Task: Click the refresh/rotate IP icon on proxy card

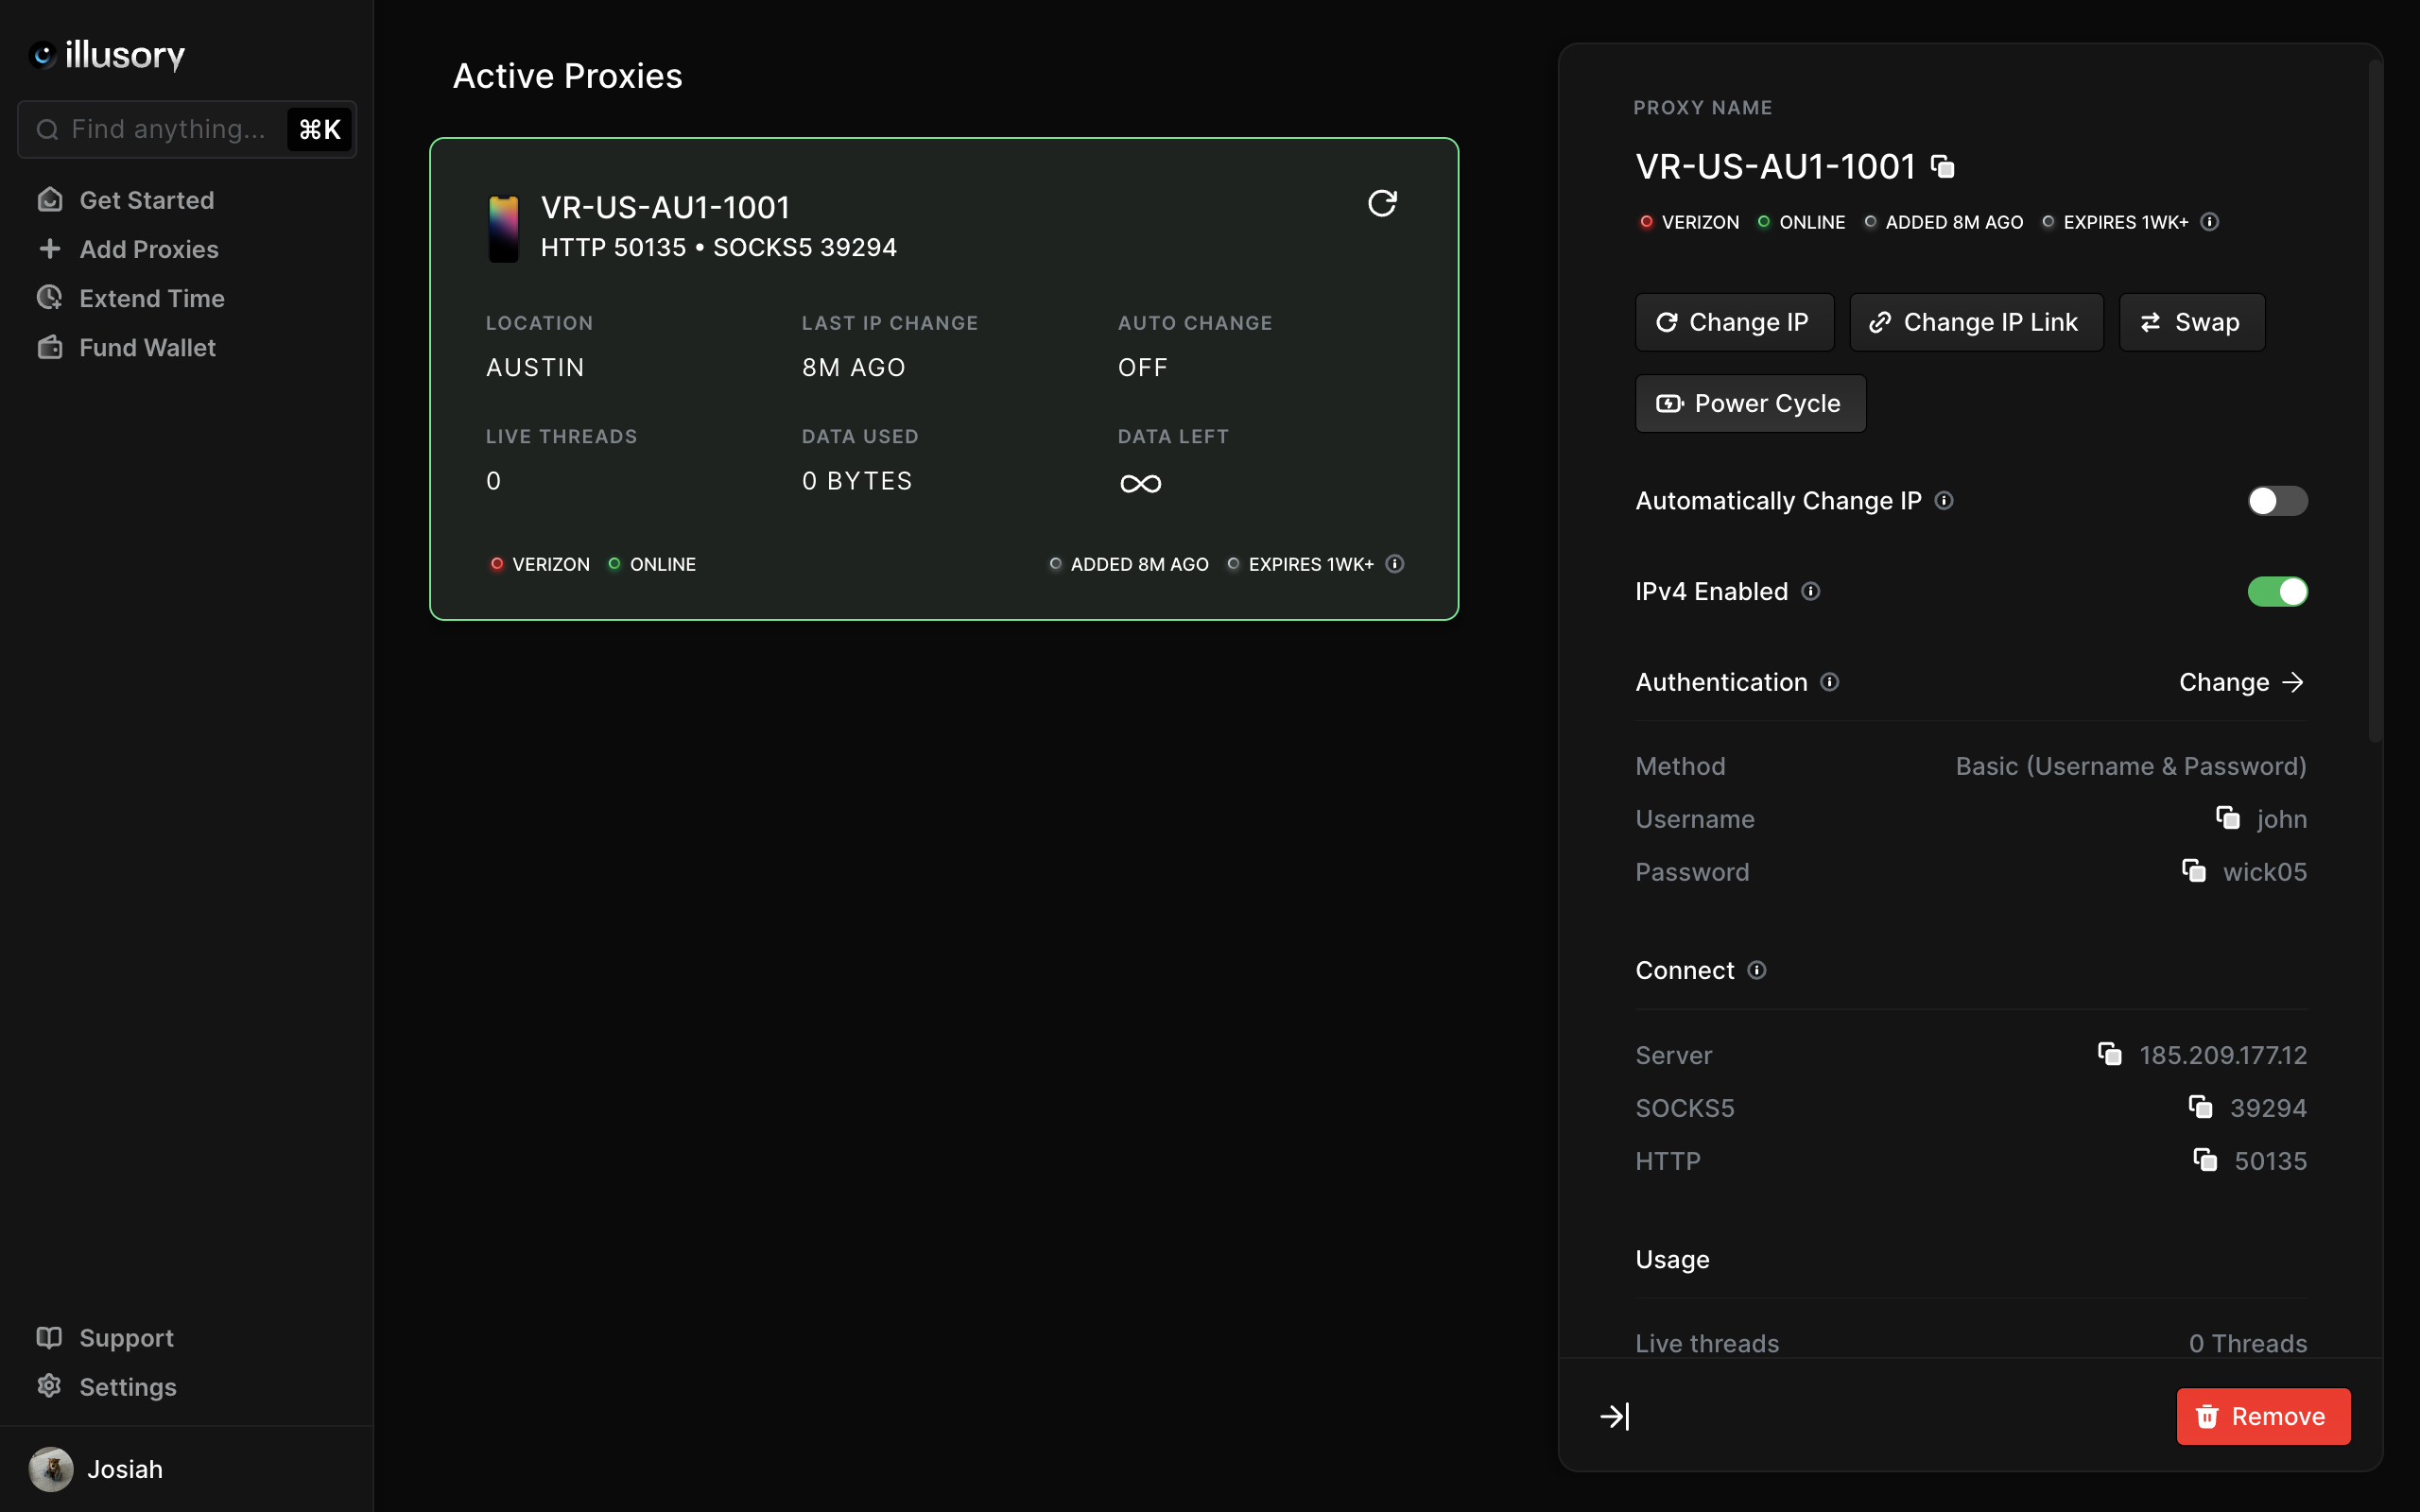Action: click(1383, 204)
